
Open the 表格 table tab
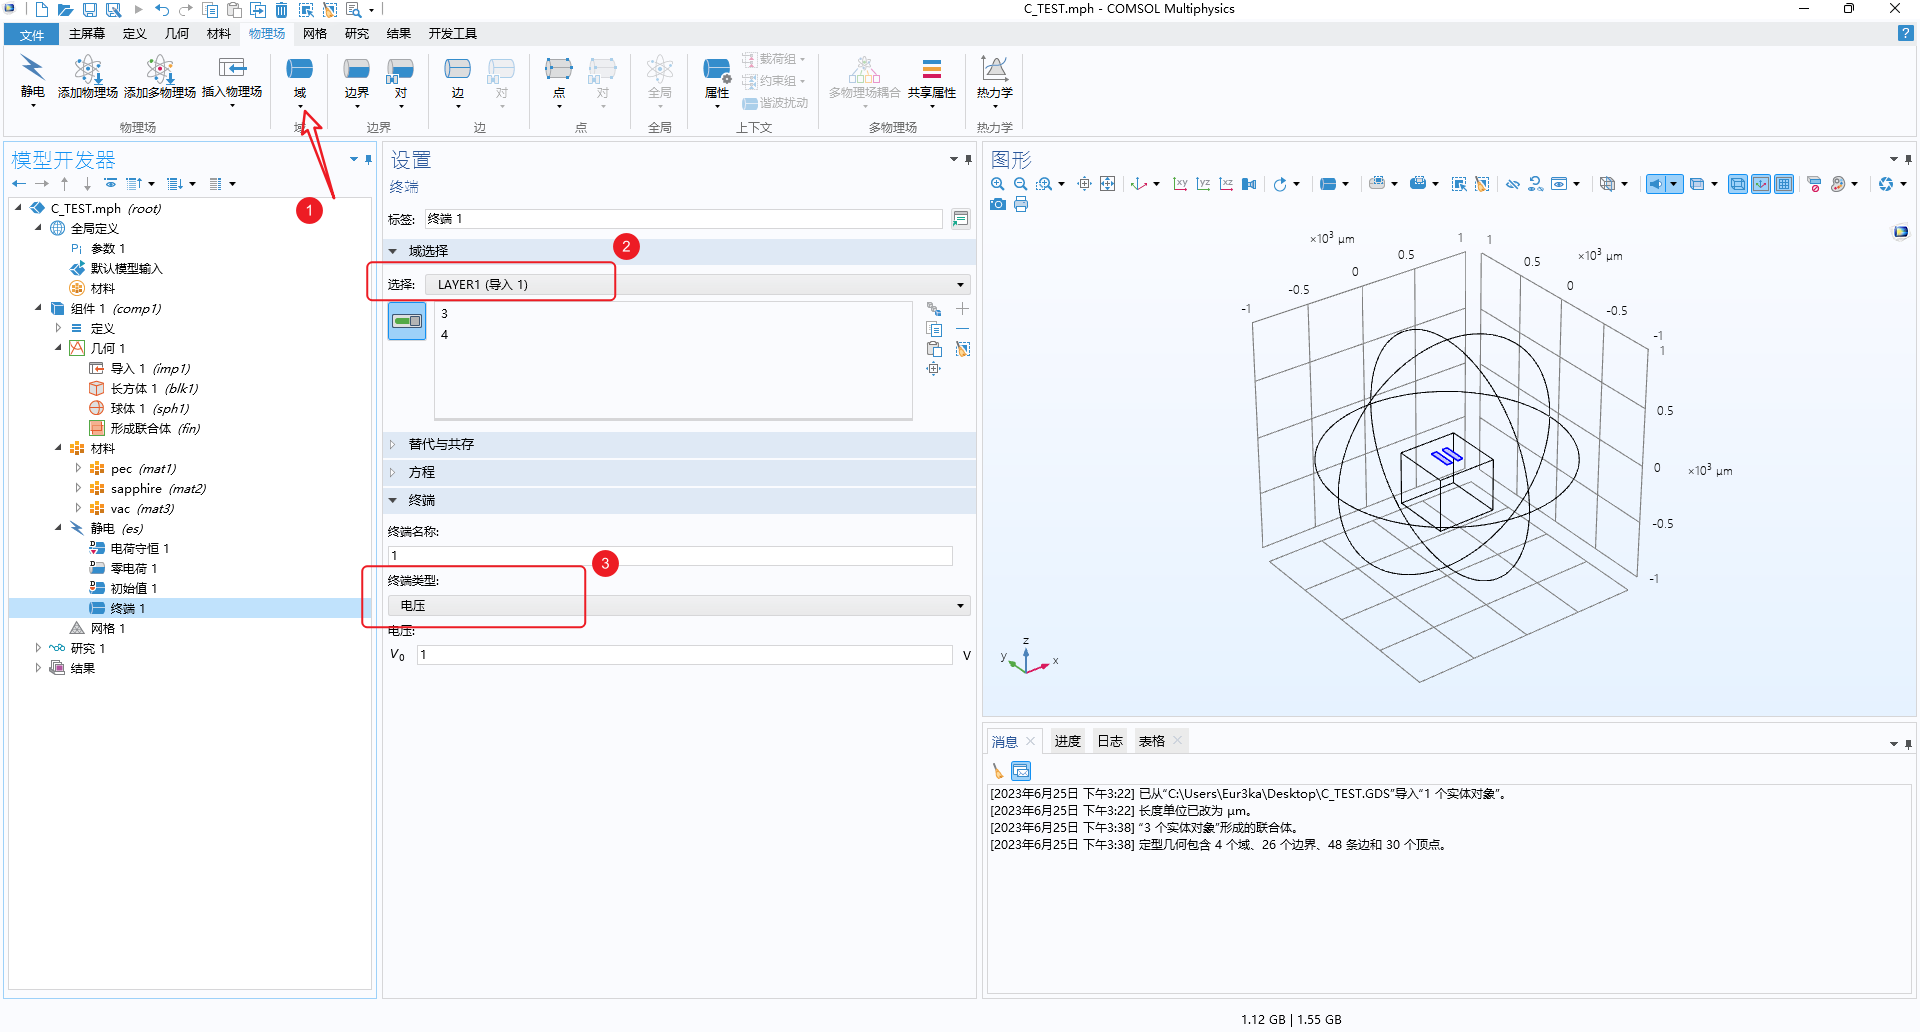click(1152, 741)
